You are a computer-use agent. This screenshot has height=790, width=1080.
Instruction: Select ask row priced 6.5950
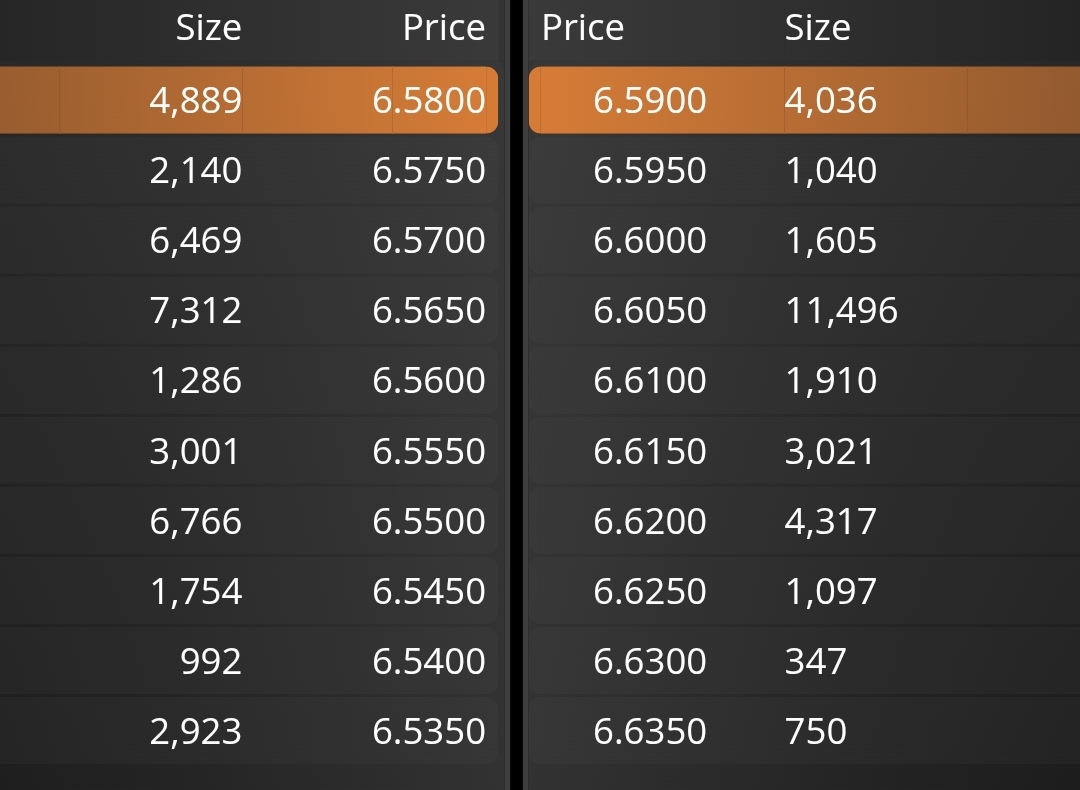(804, 170)
